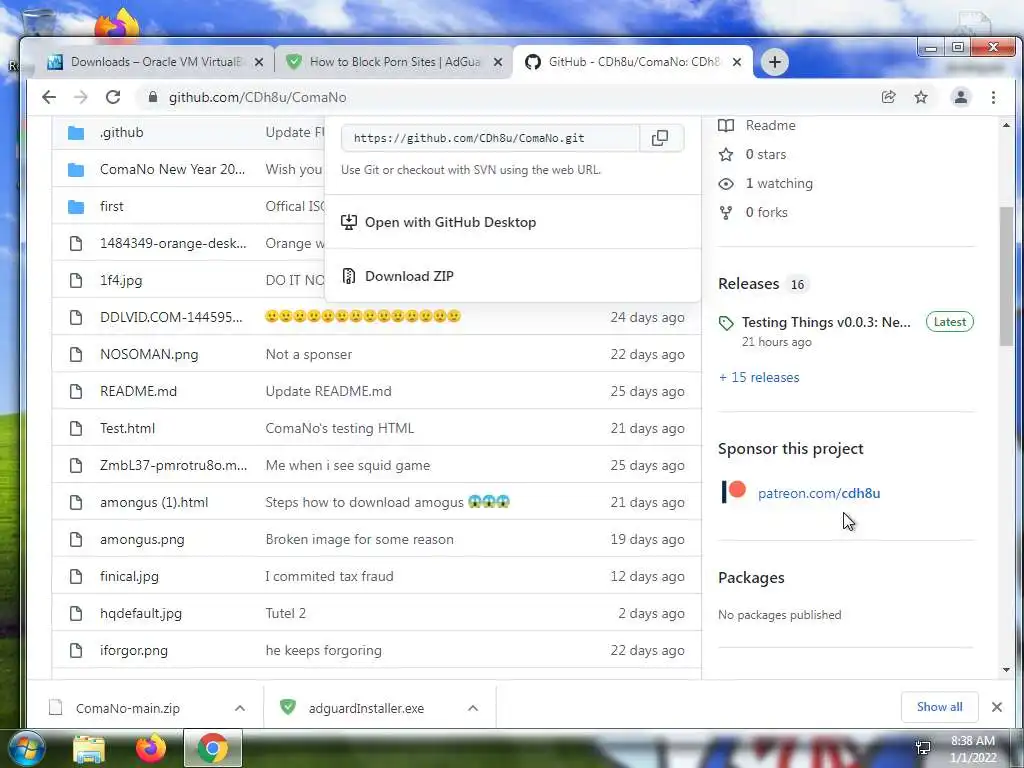Open the .github folder
Image resolution: width=1024 pixels, height=768 pixels.
pos(121,133)
